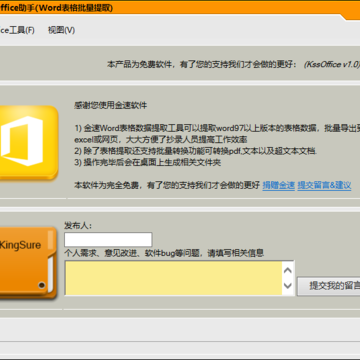This screenshot has width=360, height=360.
Task: Click the message box scroll down arrow
Action: tap(288, 286)
